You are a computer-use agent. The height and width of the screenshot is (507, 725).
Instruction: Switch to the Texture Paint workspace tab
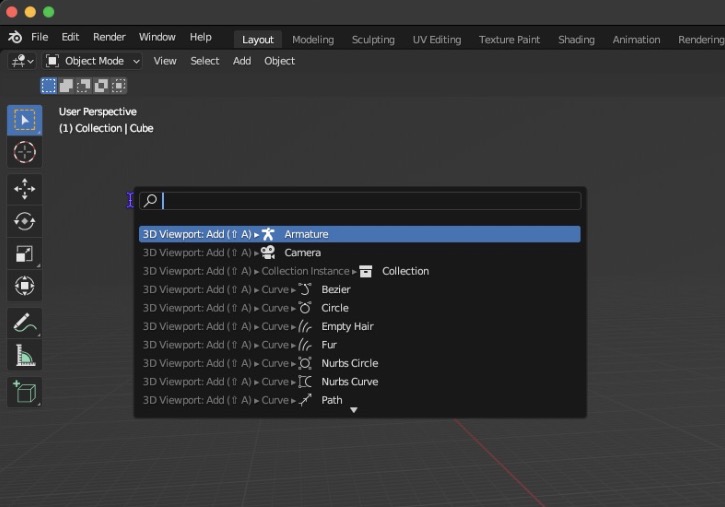pyautogui.click(x=510, y=40)
